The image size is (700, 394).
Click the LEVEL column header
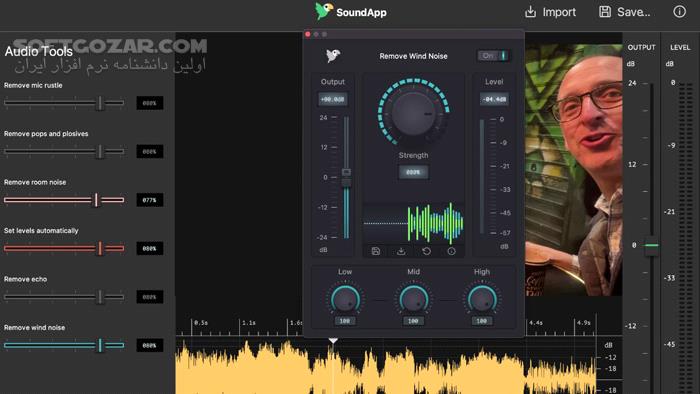point(680,47)
